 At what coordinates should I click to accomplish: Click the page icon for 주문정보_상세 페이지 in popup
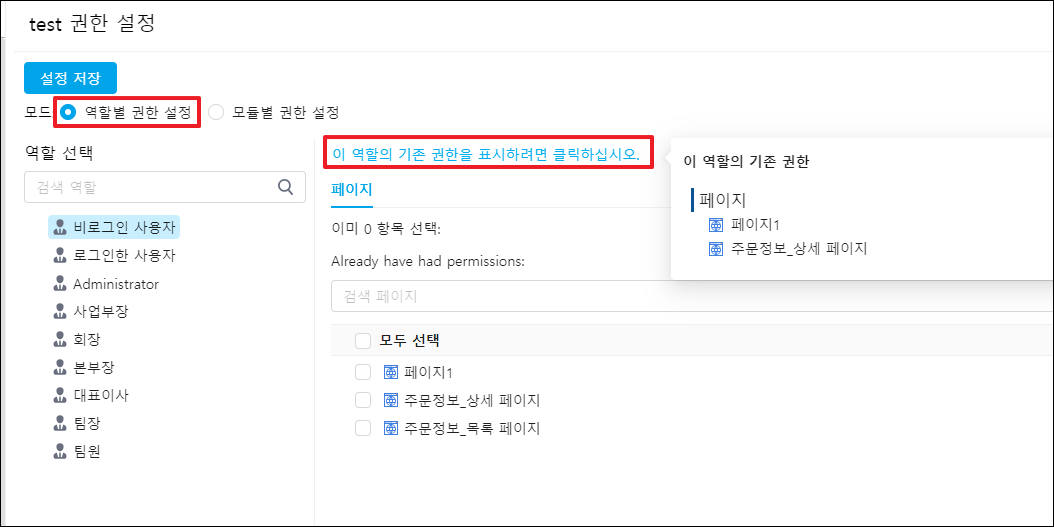click(x=715, y=249)
